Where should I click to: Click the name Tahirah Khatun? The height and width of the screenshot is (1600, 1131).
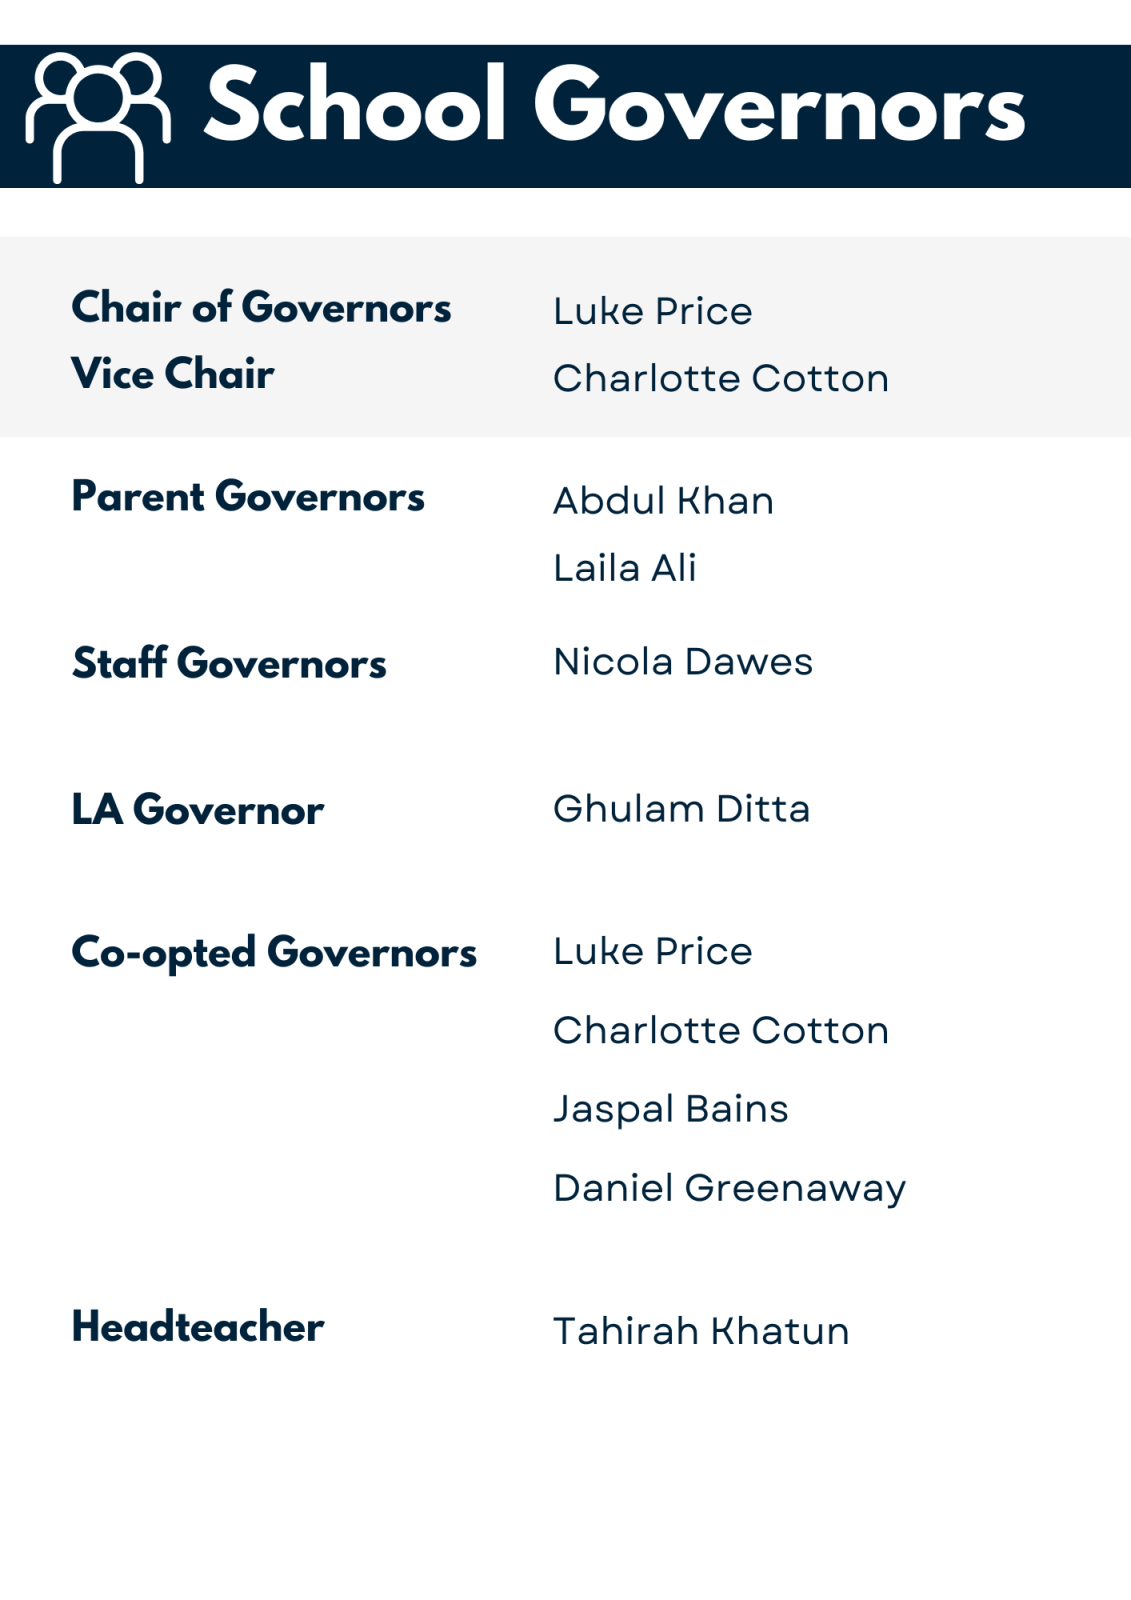coord(700,1332)
